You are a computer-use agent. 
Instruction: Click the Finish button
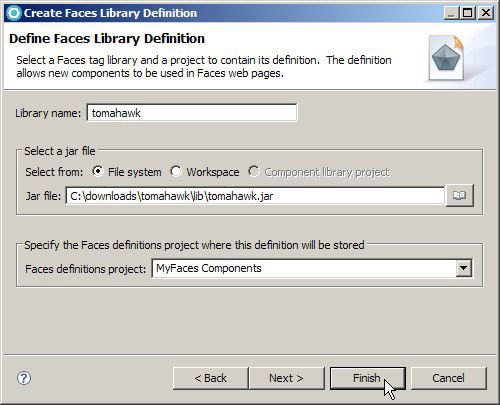[x=368, y=378]
